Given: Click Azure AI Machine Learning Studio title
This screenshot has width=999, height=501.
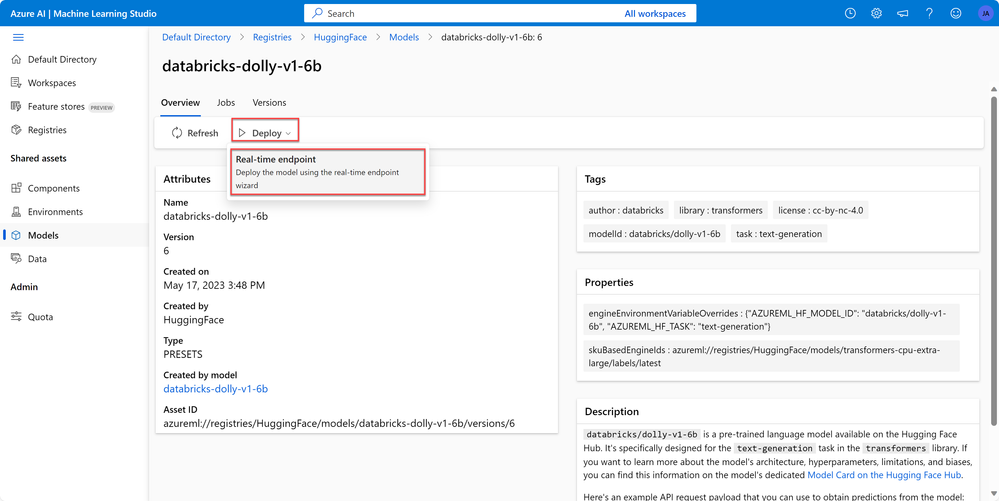Looking at the screenshot, I should [83, 13].
